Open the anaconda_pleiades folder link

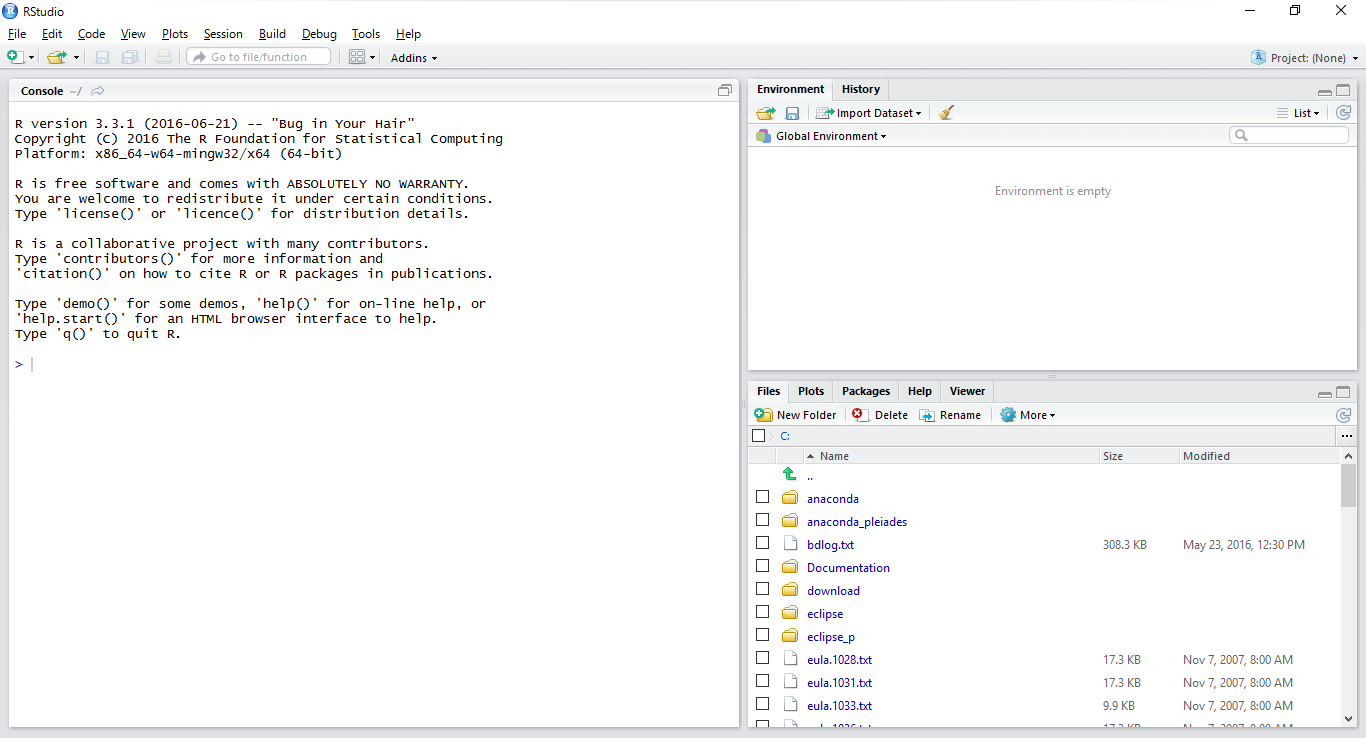(x=857, y=521)
